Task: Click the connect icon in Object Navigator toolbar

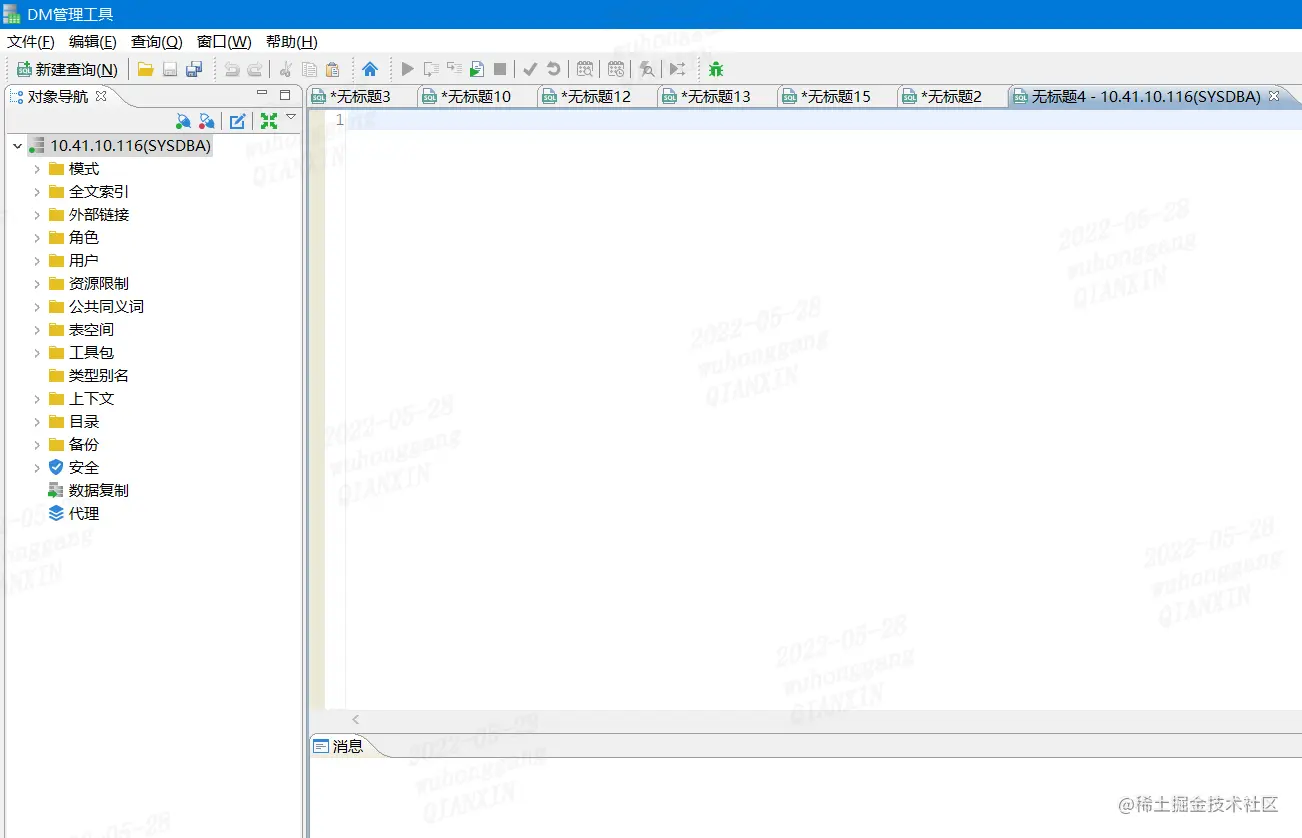Action: pos(183,121)
